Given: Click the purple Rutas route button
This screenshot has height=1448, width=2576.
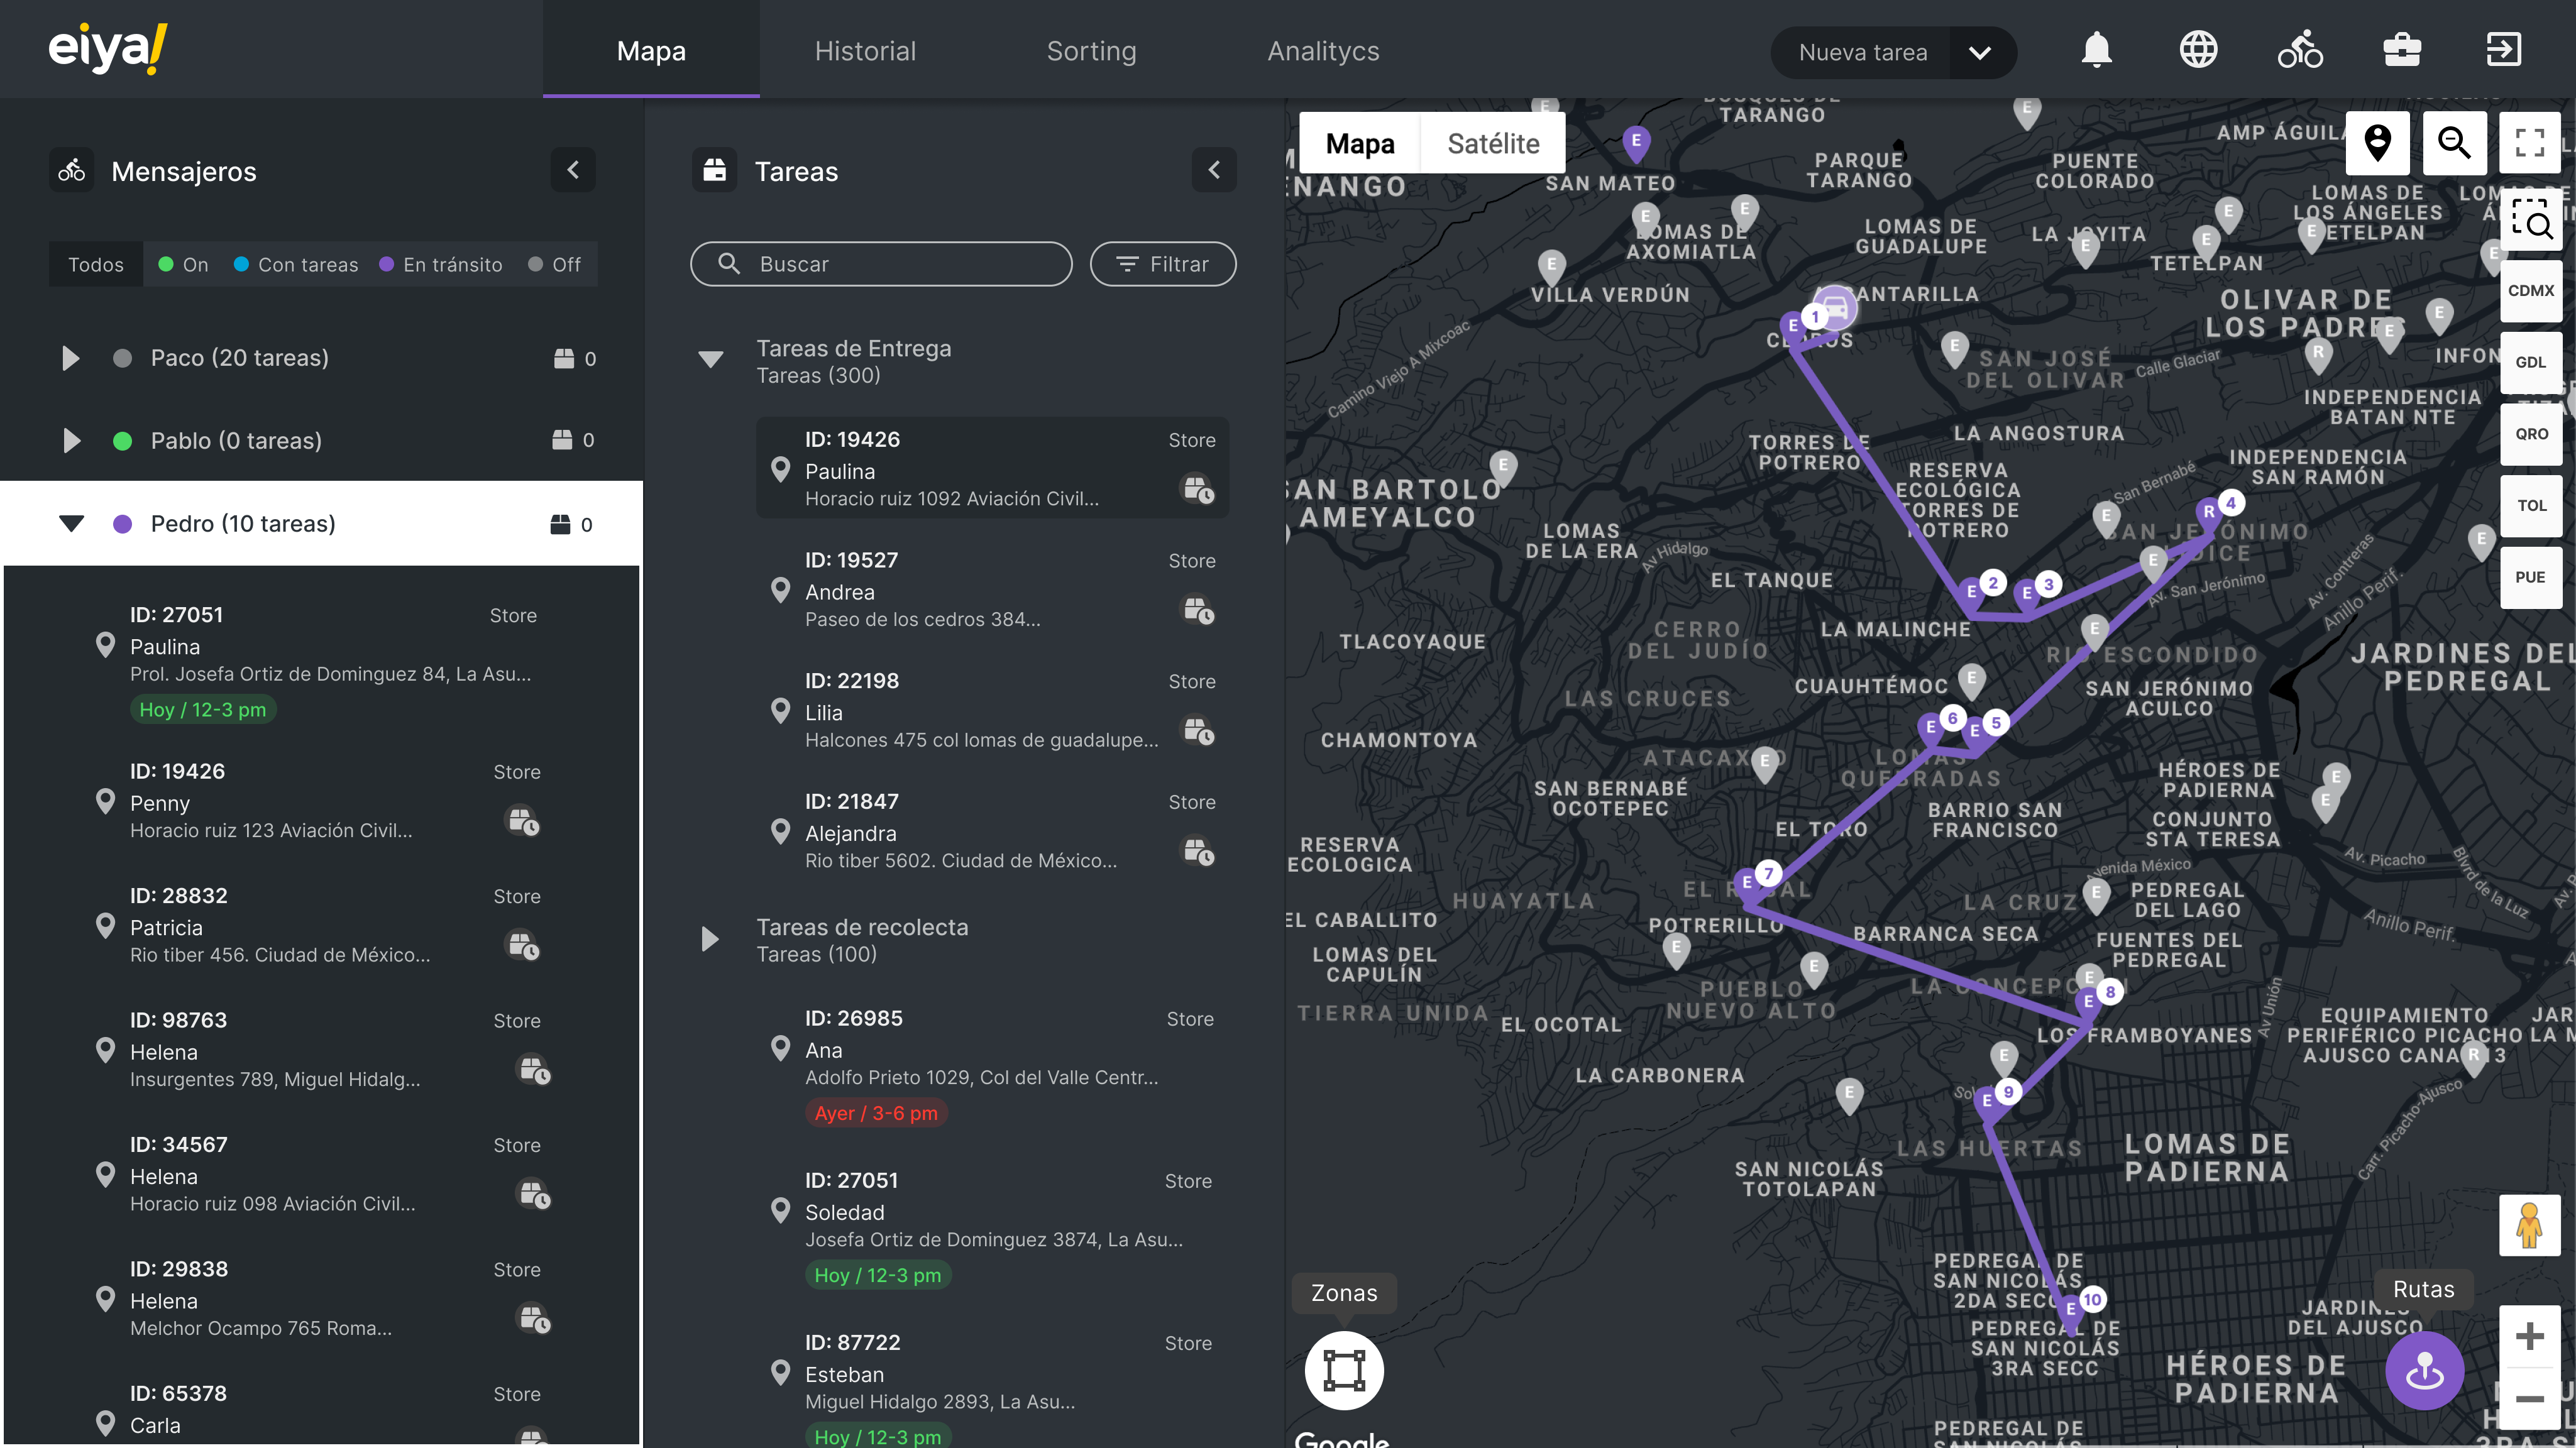Looking at the screenshot, I should (x=2424, y=1370).
